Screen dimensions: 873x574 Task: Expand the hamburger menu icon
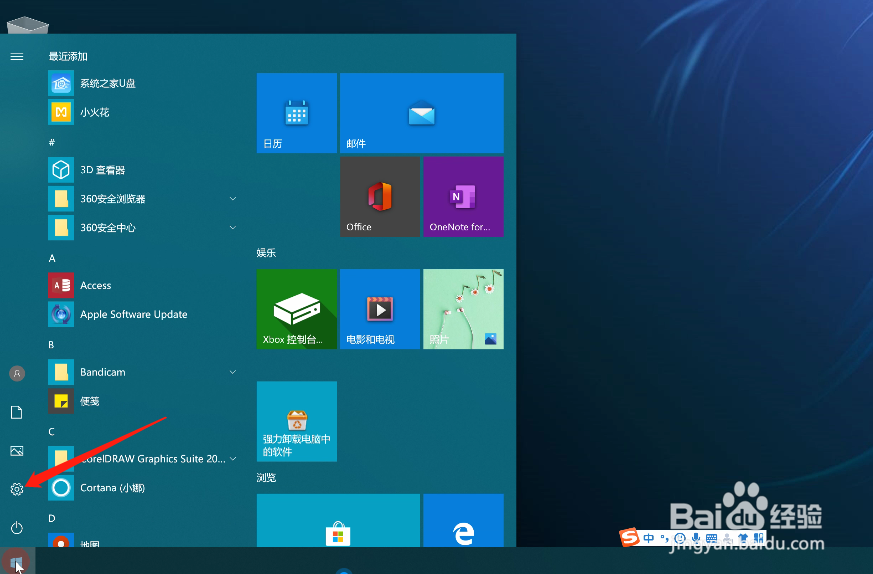17,56
